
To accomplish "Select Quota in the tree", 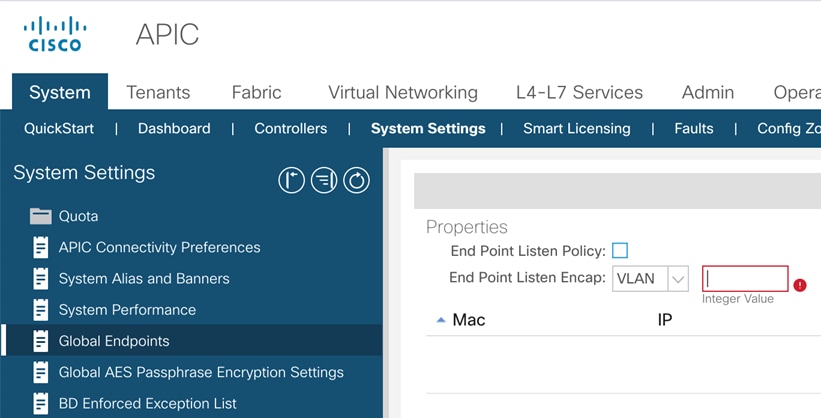I will 78,216.
